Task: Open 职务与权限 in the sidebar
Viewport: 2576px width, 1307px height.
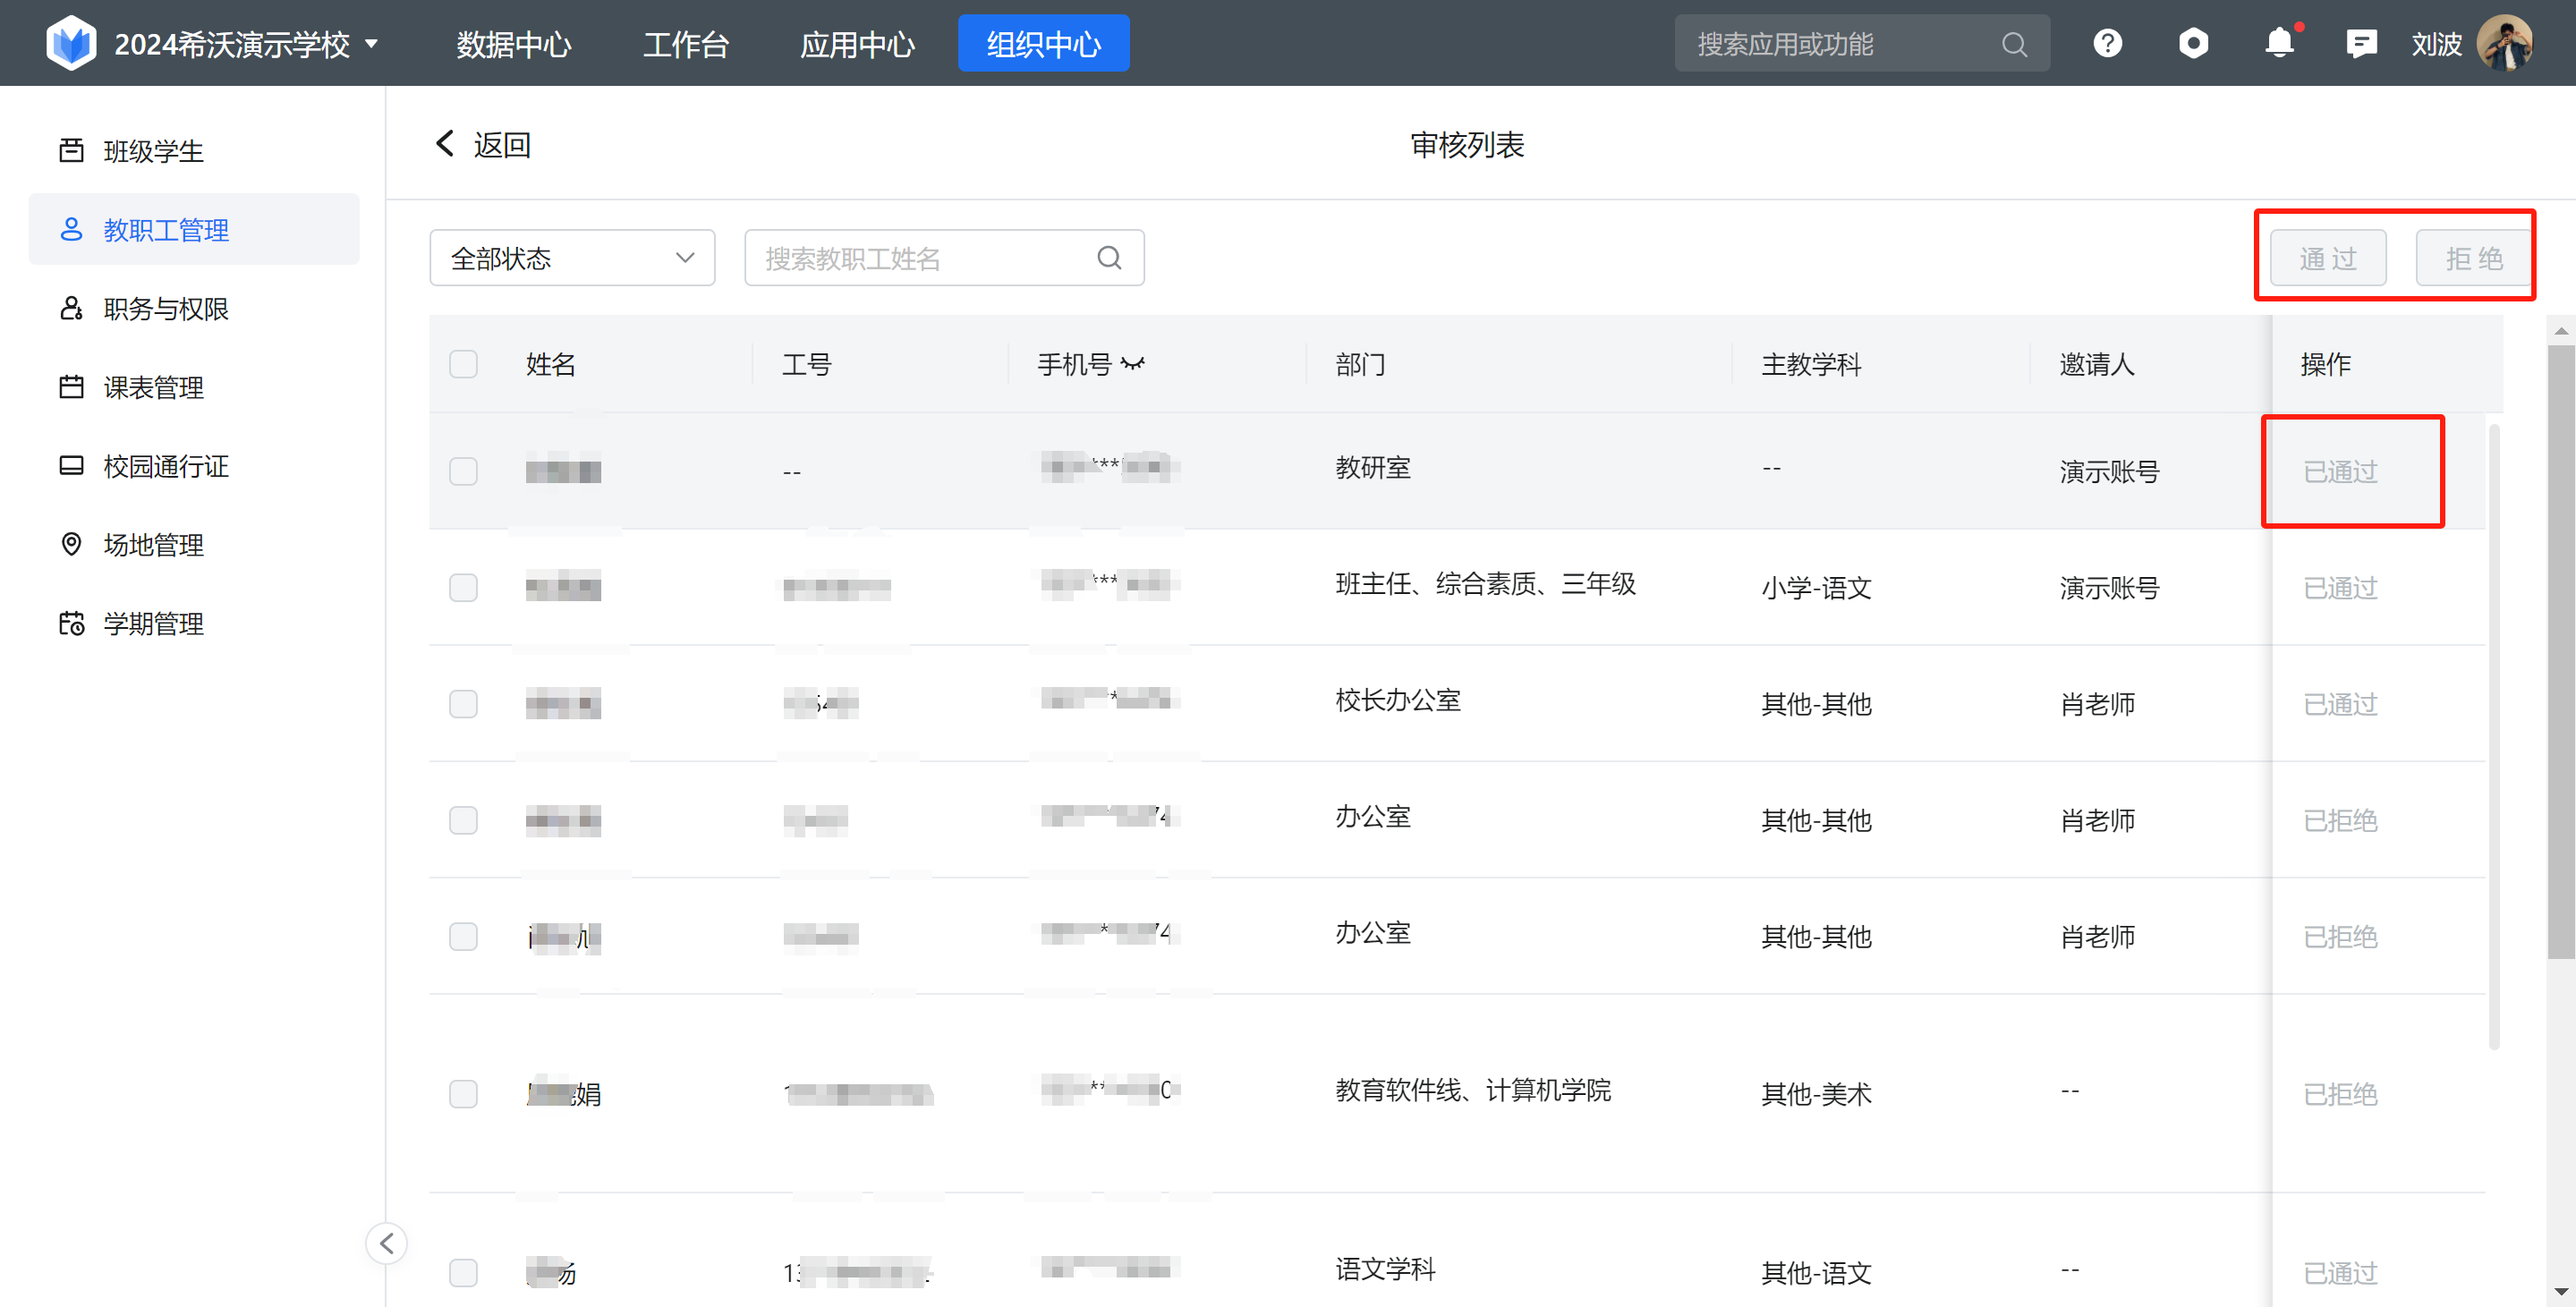Action: pyautogui.click(x=166, y=309)
